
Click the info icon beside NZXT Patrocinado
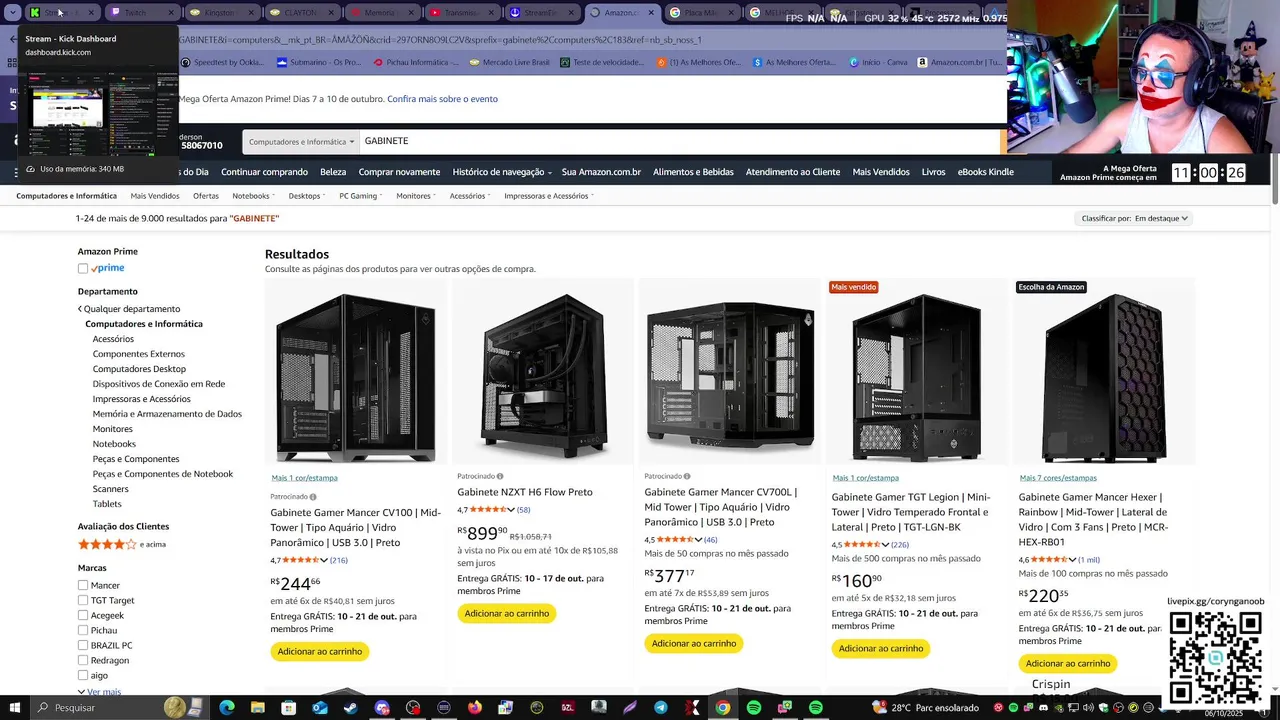500,476
